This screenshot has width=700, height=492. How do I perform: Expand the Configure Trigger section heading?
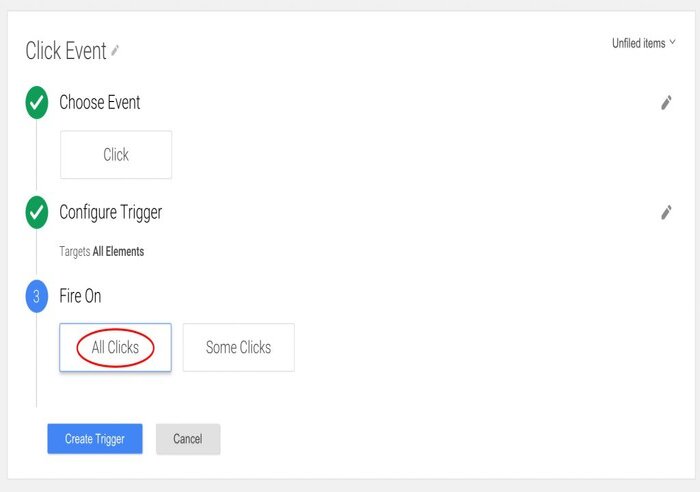pyautogui.click(x=111, y=213)
